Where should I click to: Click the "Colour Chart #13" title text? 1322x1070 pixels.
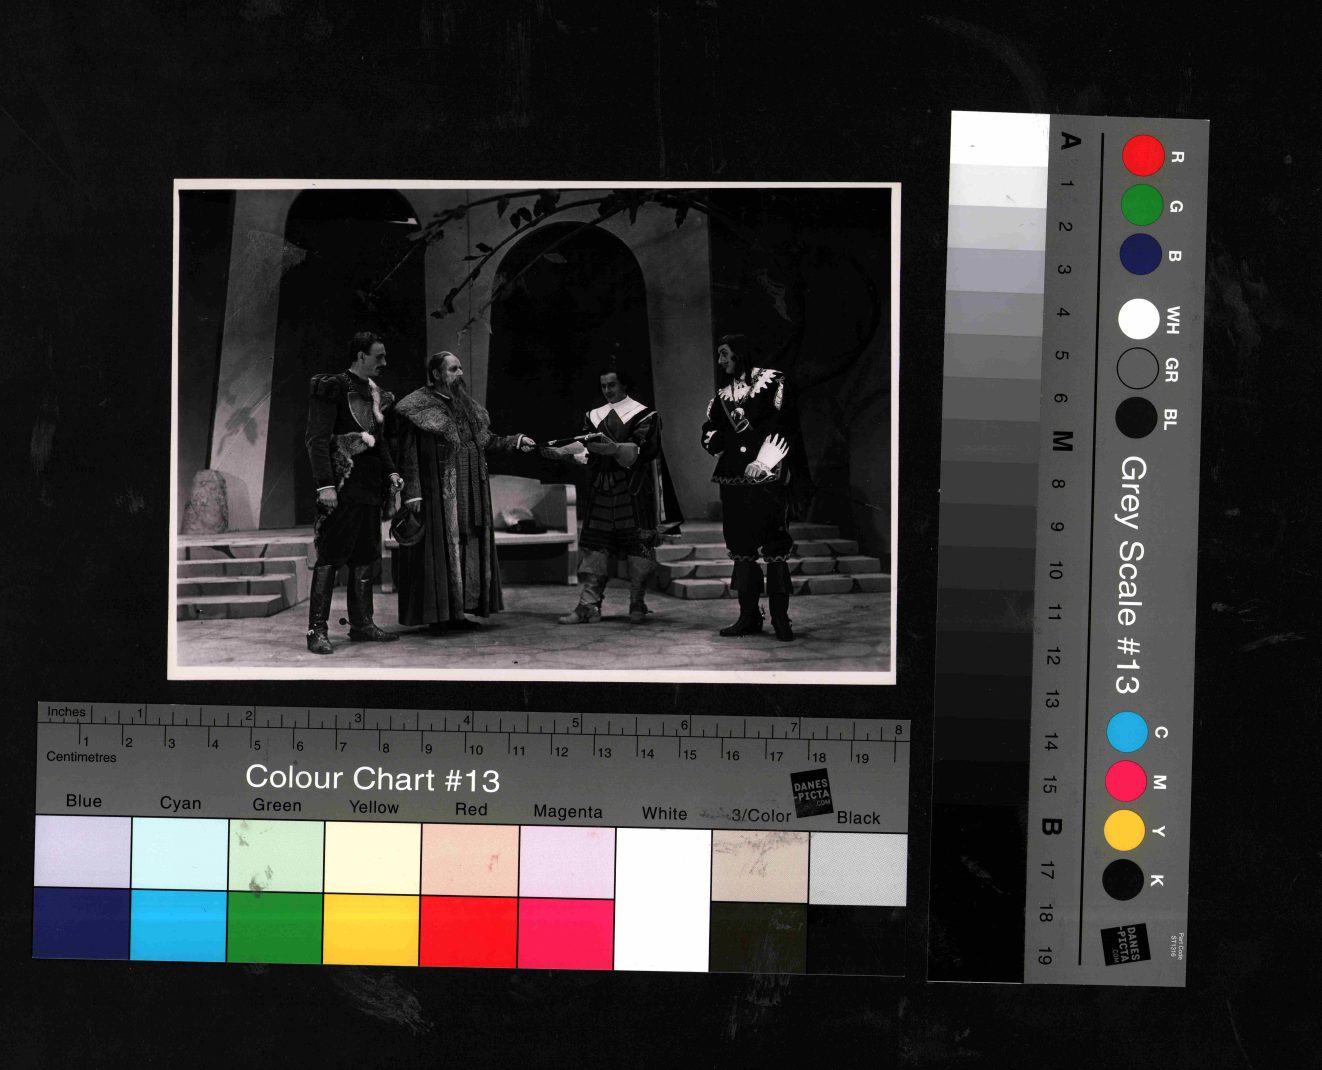click(372, 778)
